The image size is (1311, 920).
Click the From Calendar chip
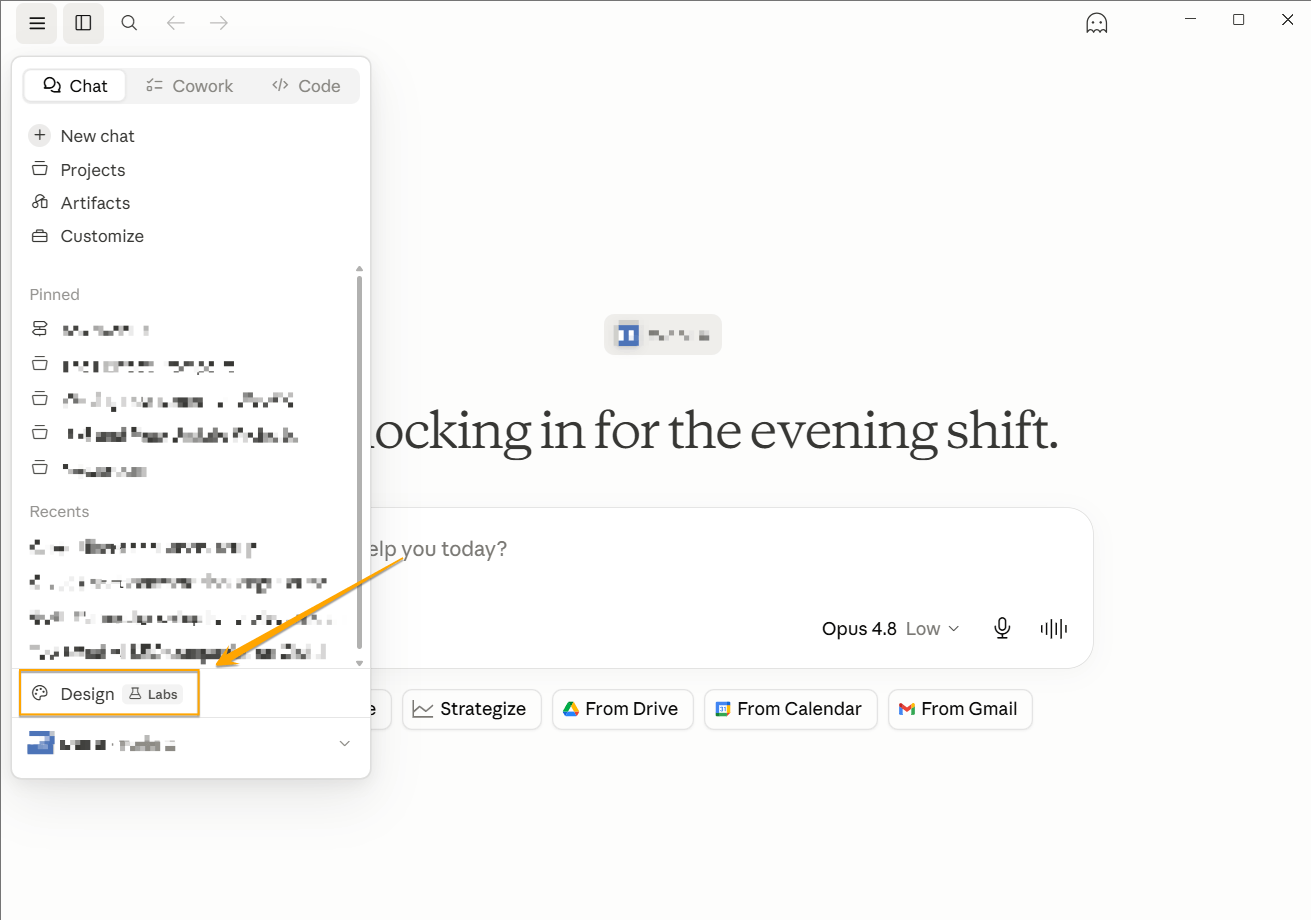click(790, 709)
